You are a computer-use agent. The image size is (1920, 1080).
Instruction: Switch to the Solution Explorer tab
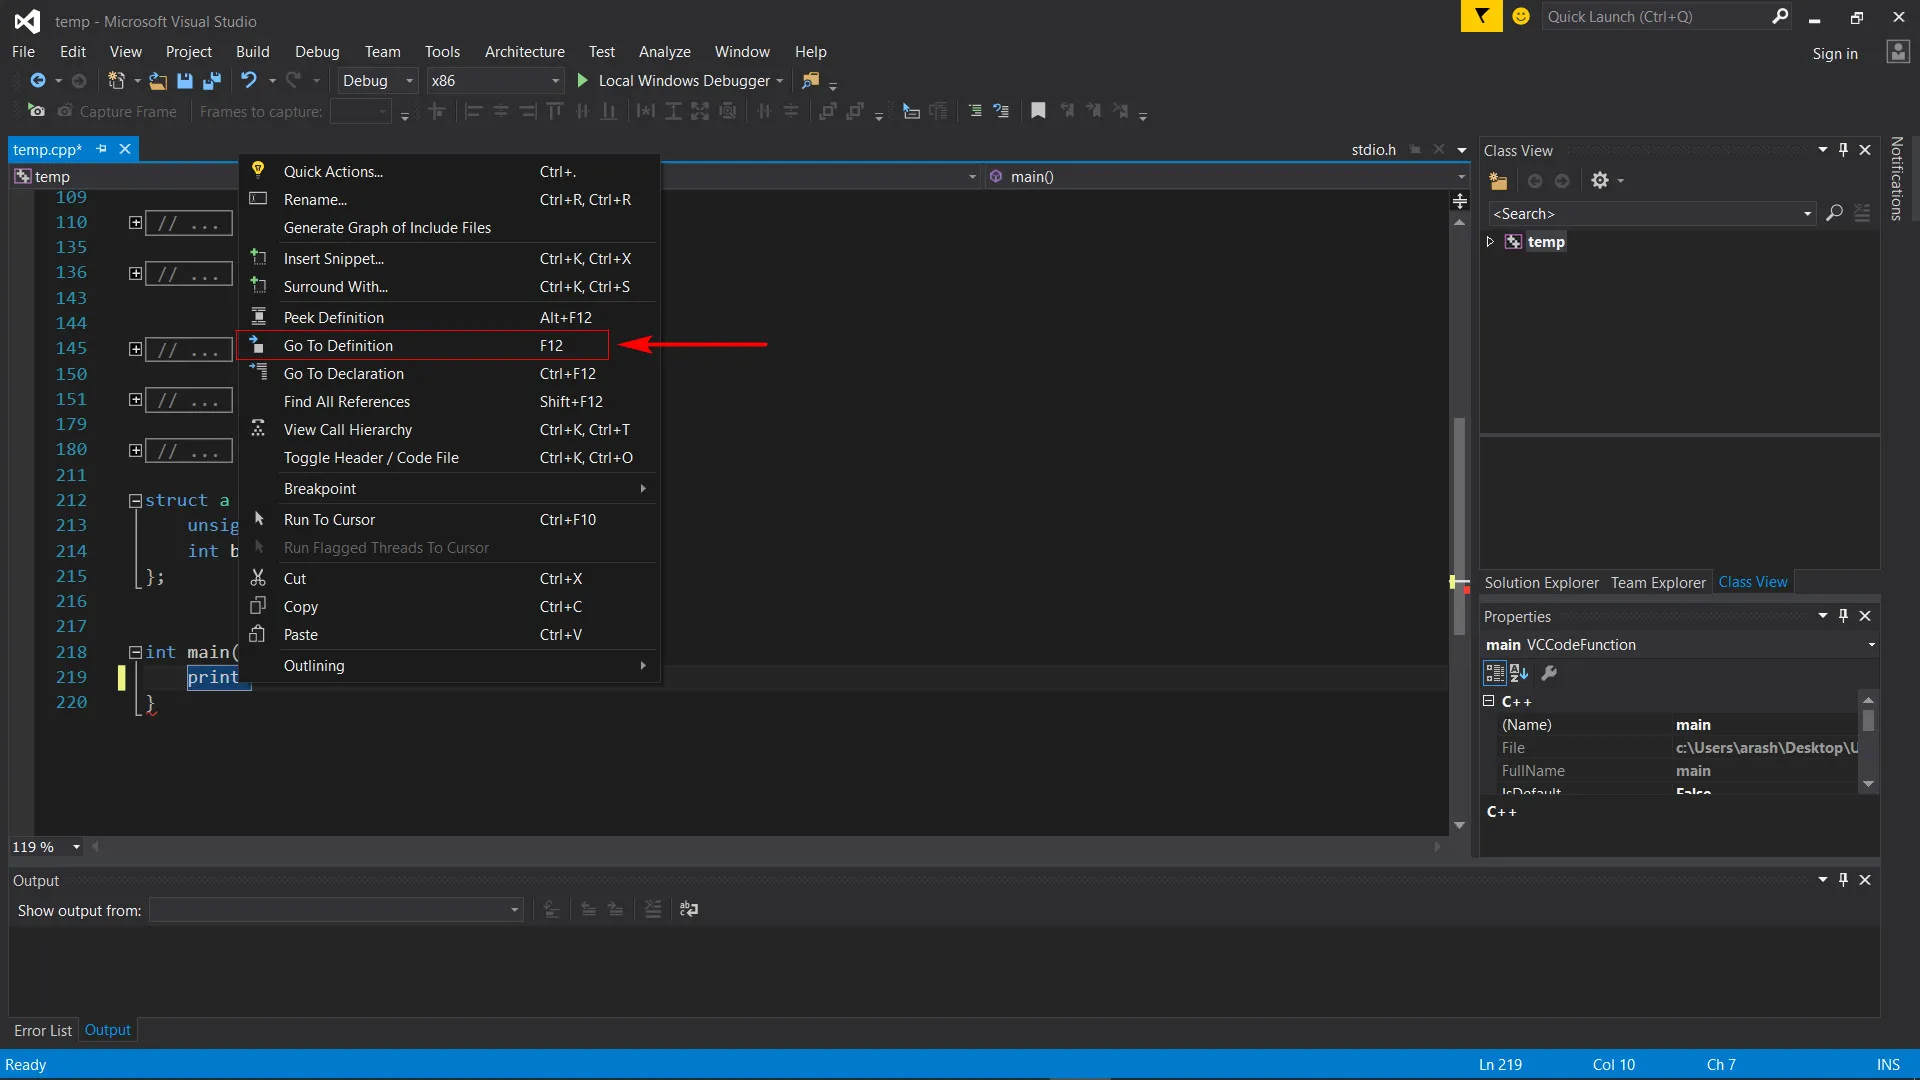point(1541,583)
